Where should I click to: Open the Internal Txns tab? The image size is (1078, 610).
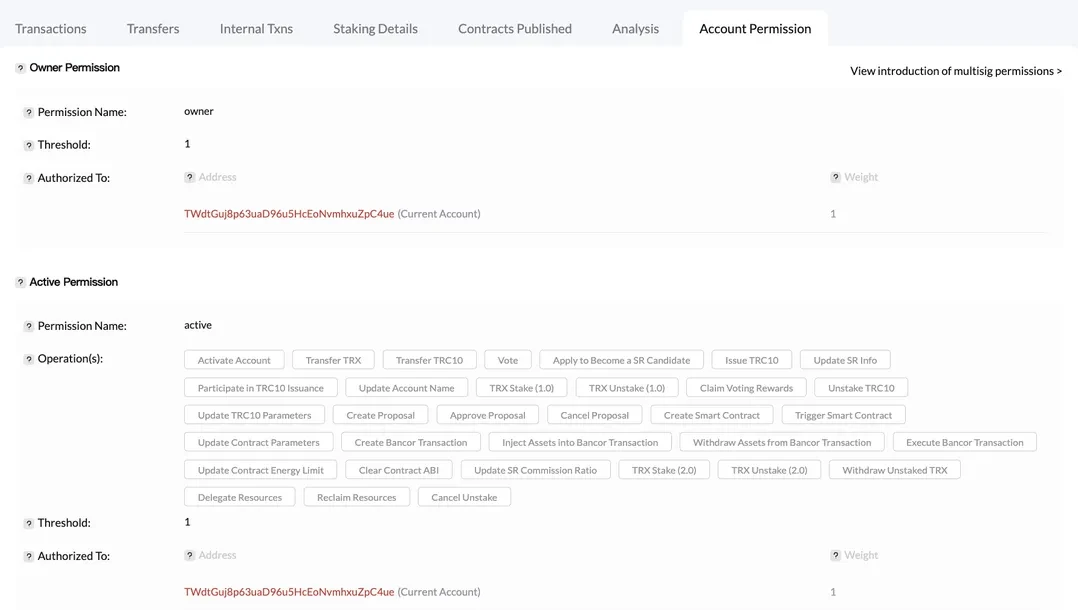(256, 28)
